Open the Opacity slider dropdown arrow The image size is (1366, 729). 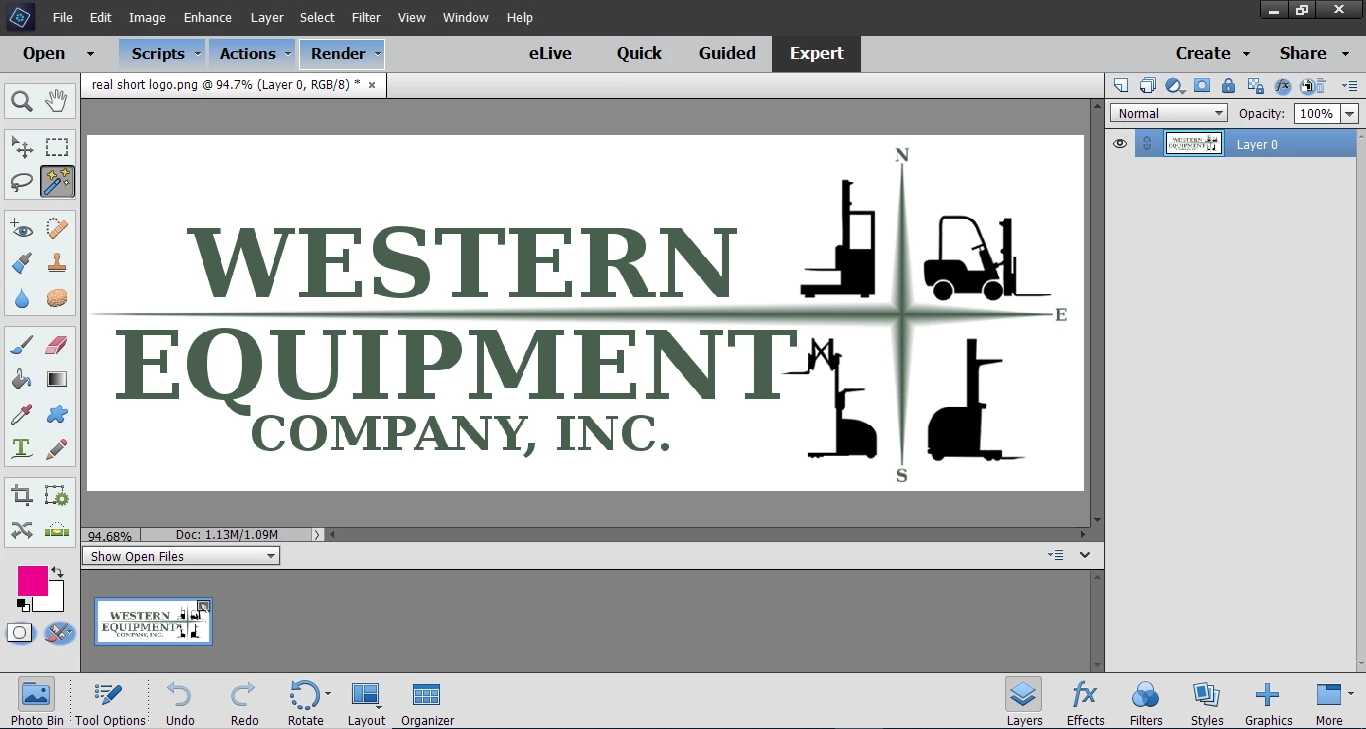click(x=1350, y=114)
